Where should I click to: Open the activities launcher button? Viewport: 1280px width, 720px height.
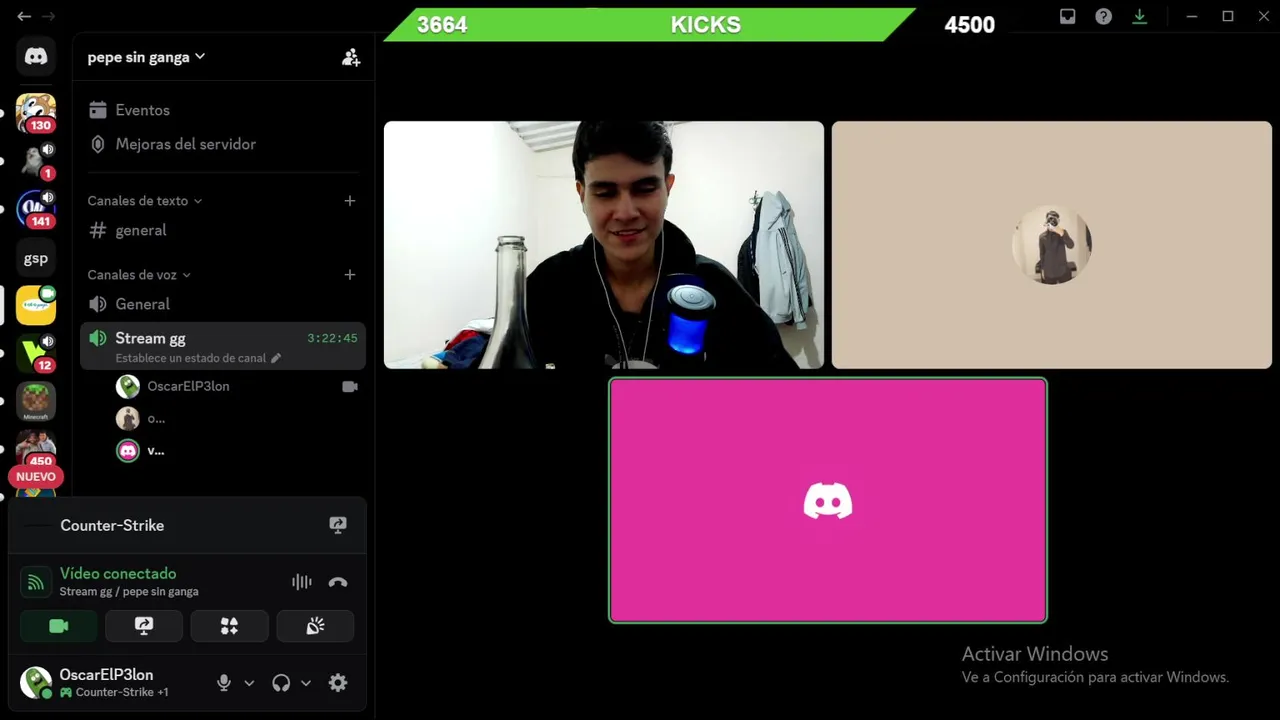point(229,626)
